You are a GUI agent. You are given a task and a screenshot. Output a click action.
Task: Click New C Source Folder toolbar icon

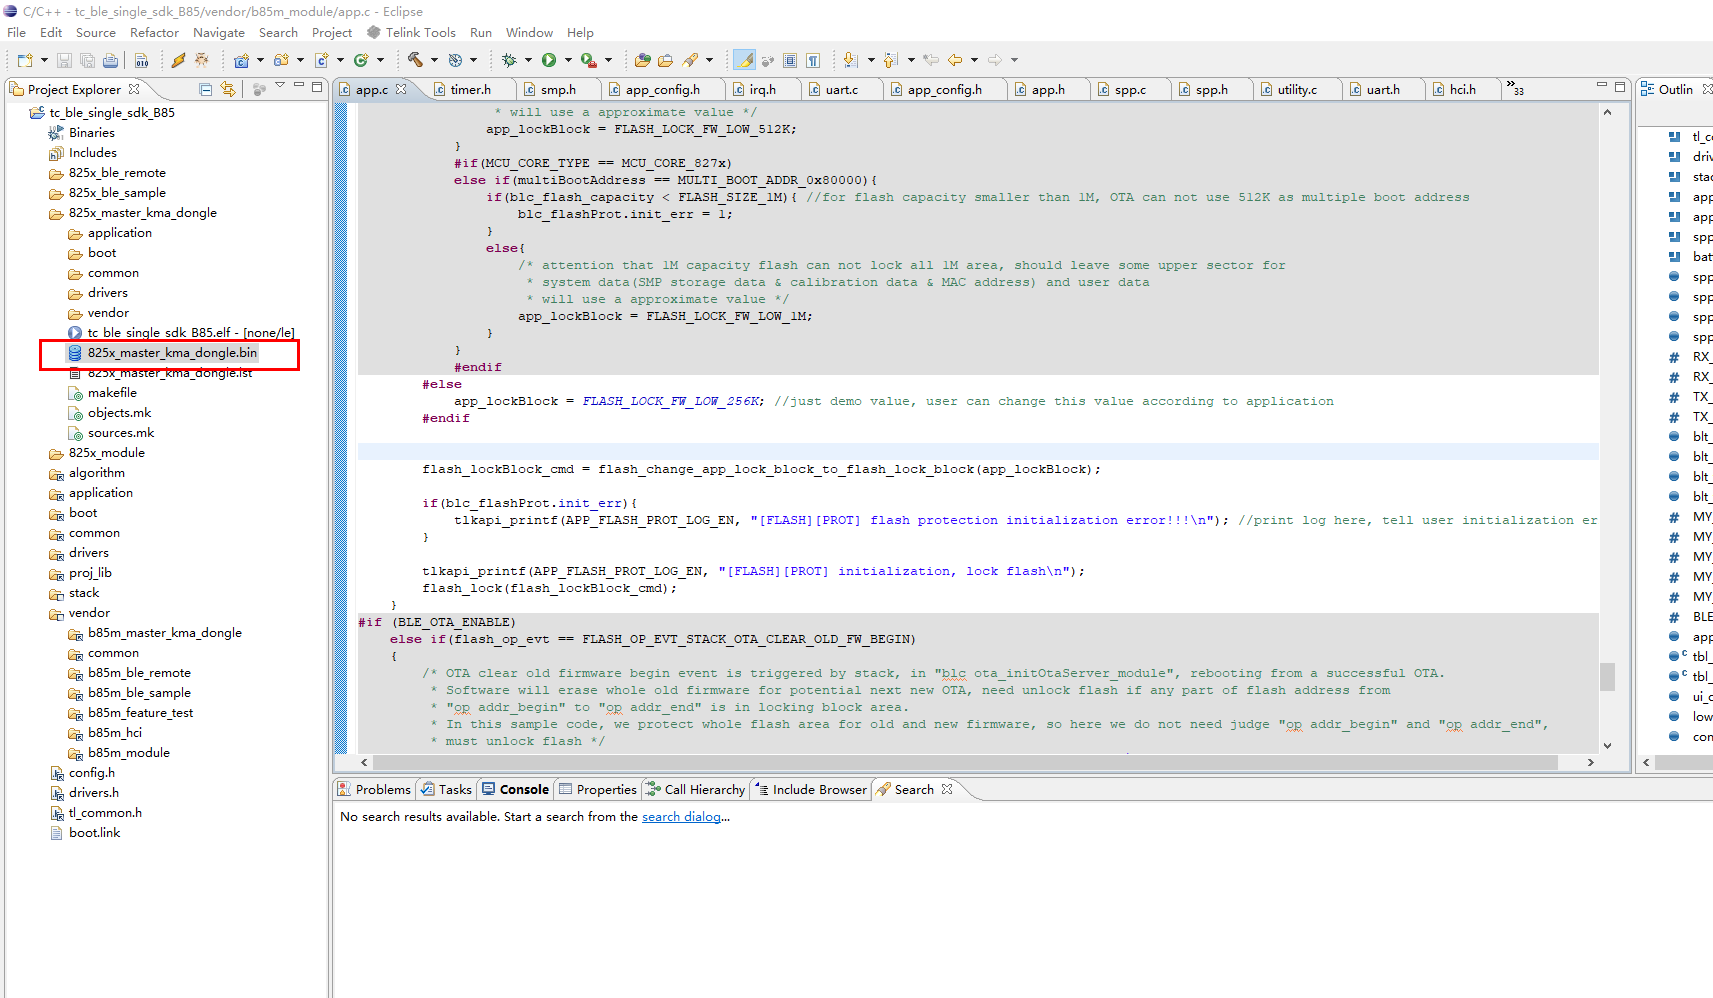(x=281, y=60)
